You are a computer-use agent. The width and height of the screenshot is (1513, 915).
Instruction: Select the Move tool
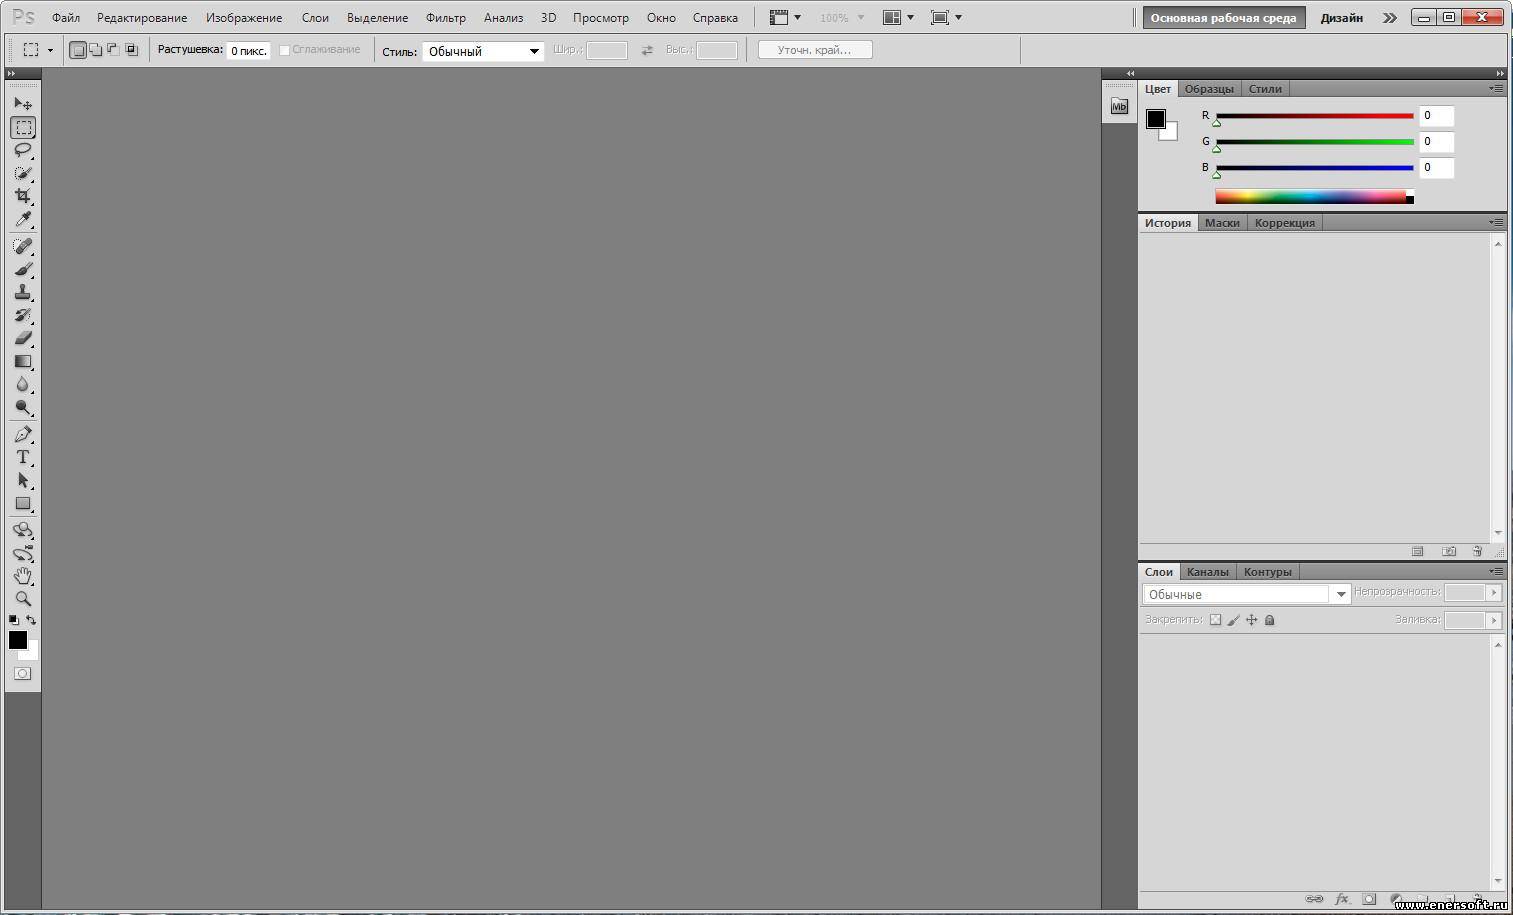point(23,104)
